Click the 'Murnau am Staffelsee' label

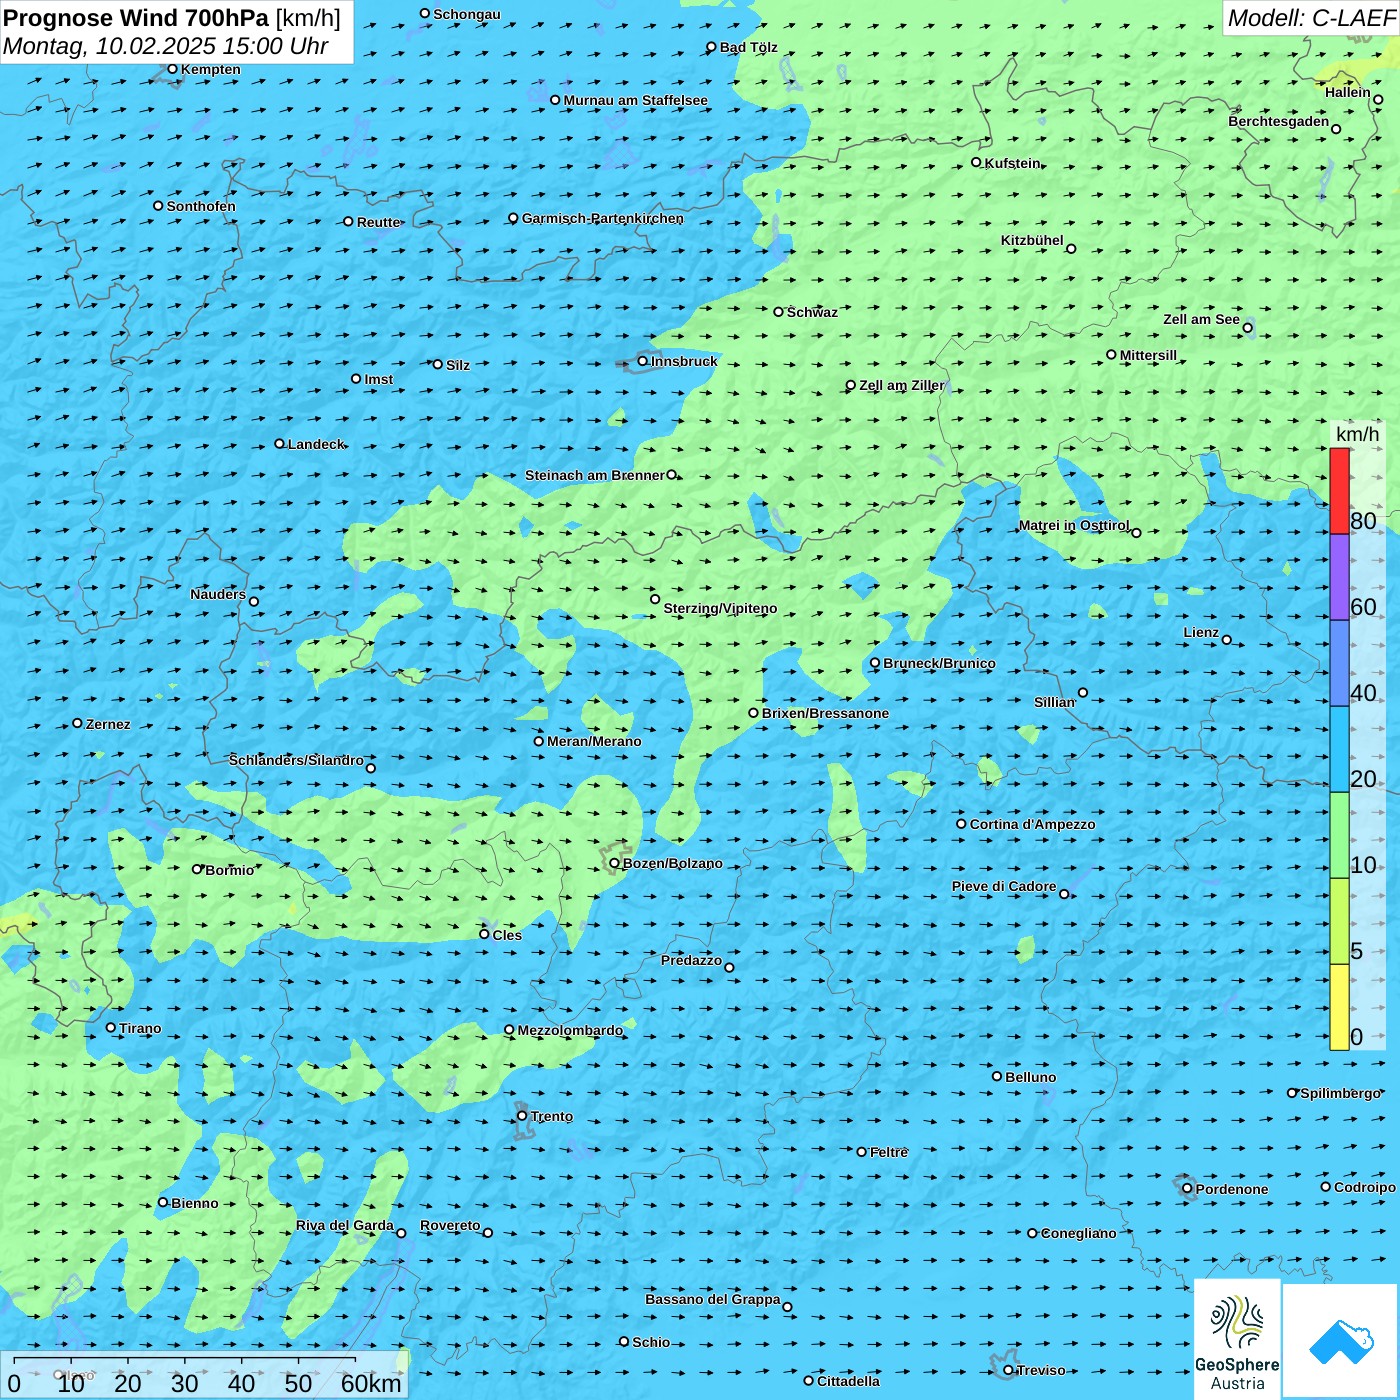click(635, 100)
